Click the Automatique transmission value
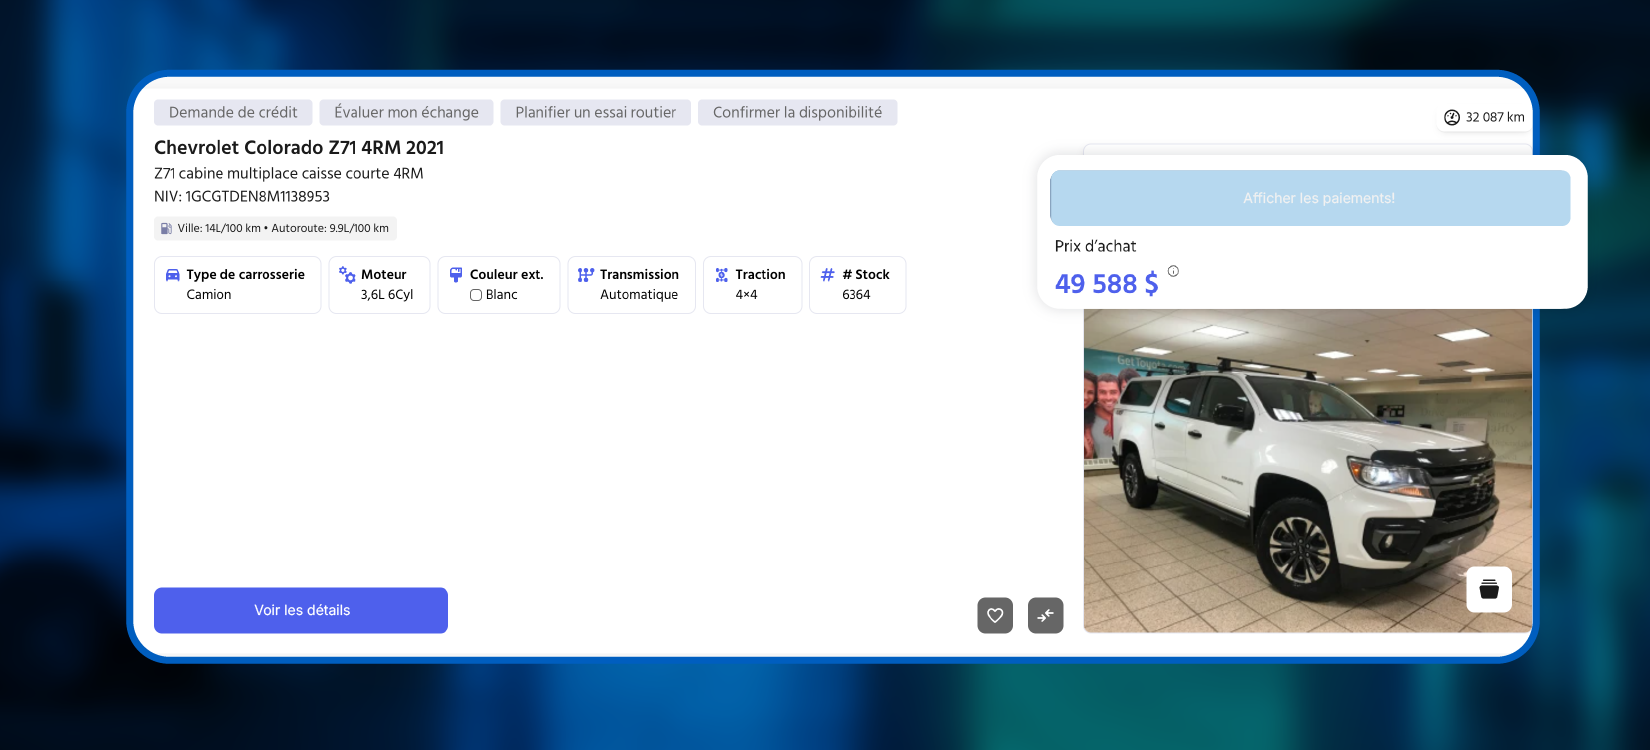The height and width of the screenshot is (750, 1650). (639, 295)
